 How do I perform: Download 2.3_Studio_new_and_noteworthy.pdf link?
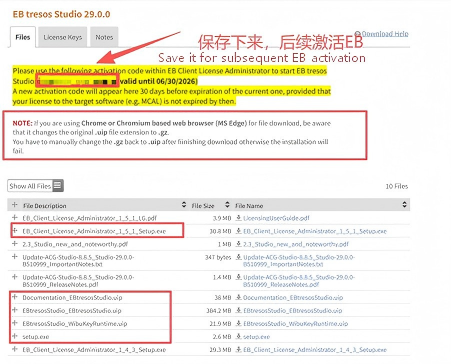click(x=296, y=244)
